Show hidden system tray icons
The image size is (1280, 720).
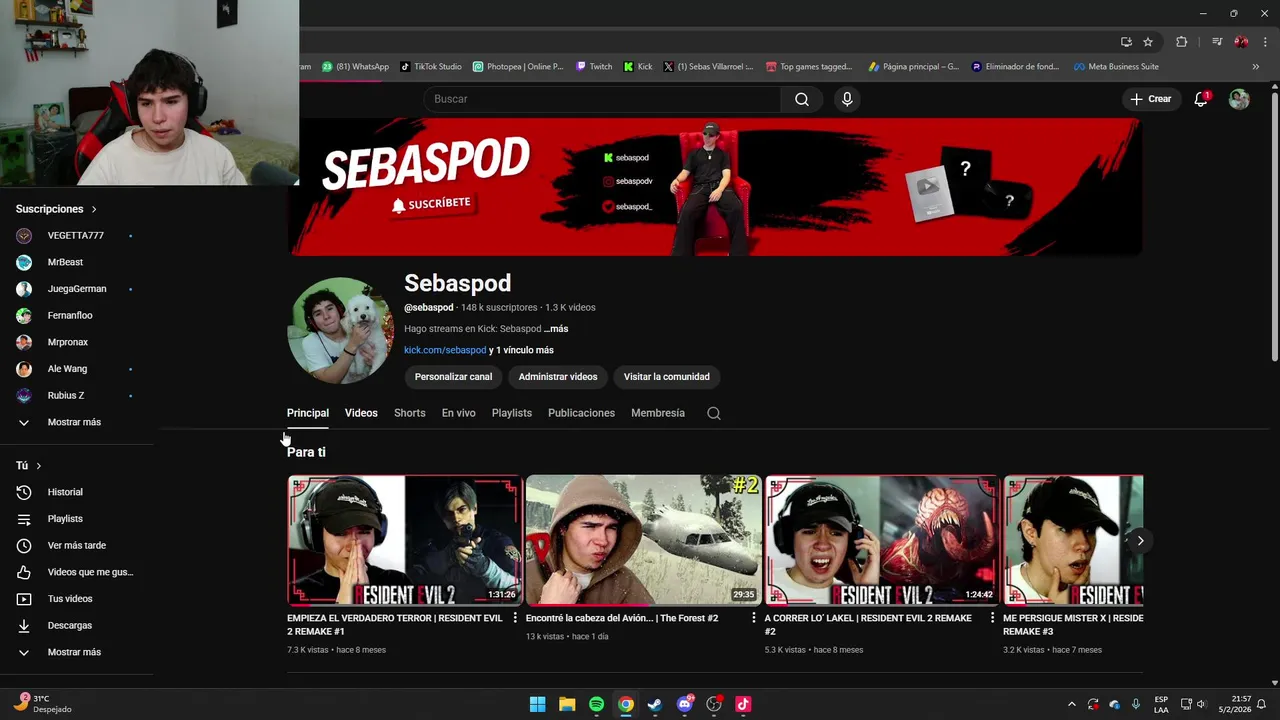[1071, 704]
